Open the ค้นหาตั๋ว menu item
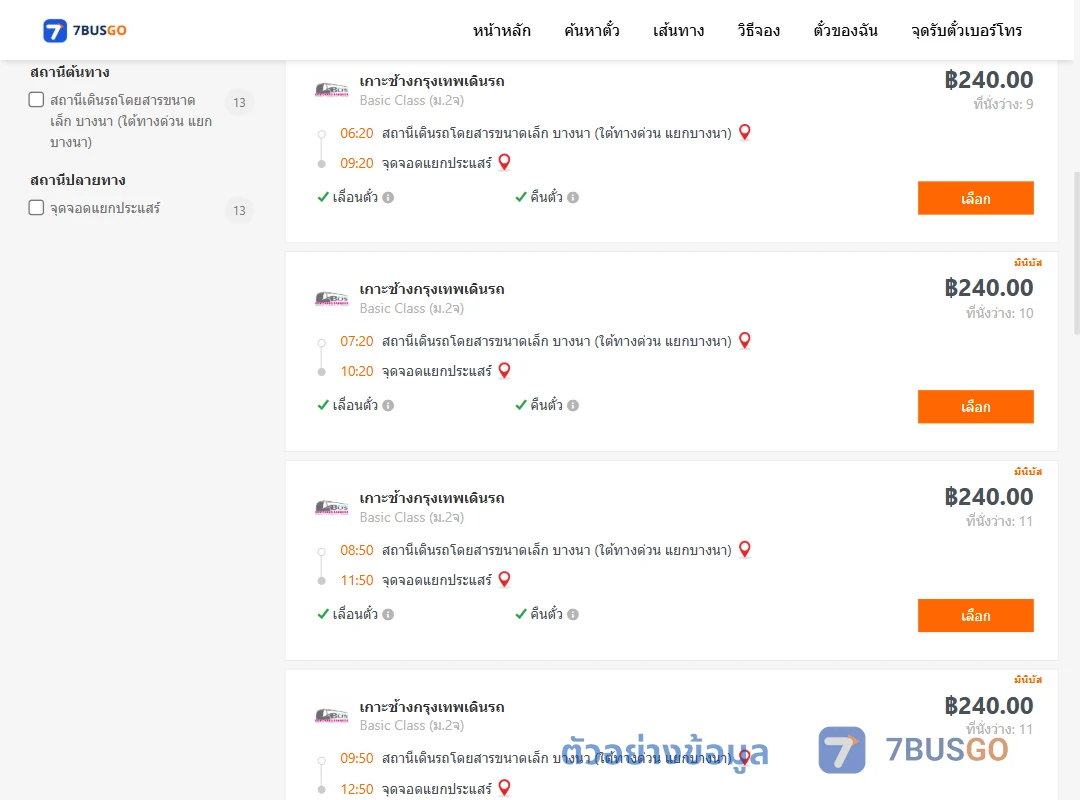Image resolution: width=1080 pixels, height=800 pixels. point(592,30)
